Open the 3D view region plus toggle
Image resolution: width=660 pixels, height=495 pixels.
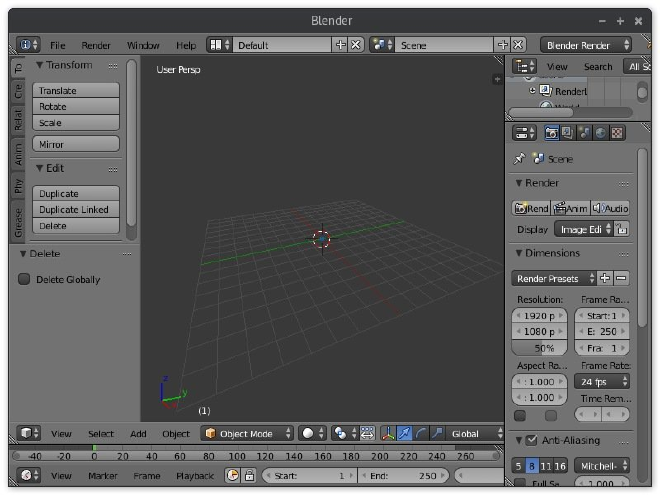tap(497, 79)
